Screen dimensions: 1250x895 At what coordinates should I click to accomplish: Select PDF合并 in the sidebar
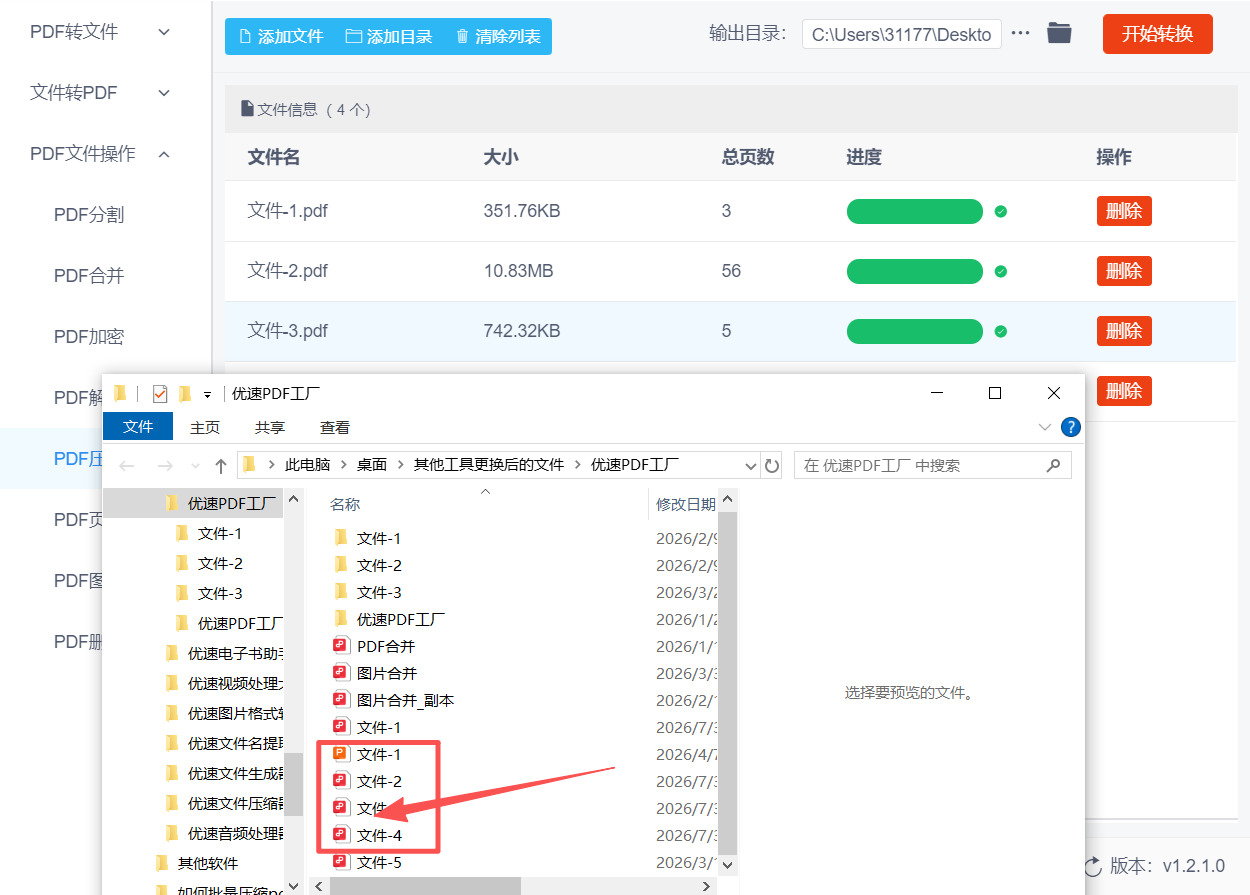click(89, 276)
